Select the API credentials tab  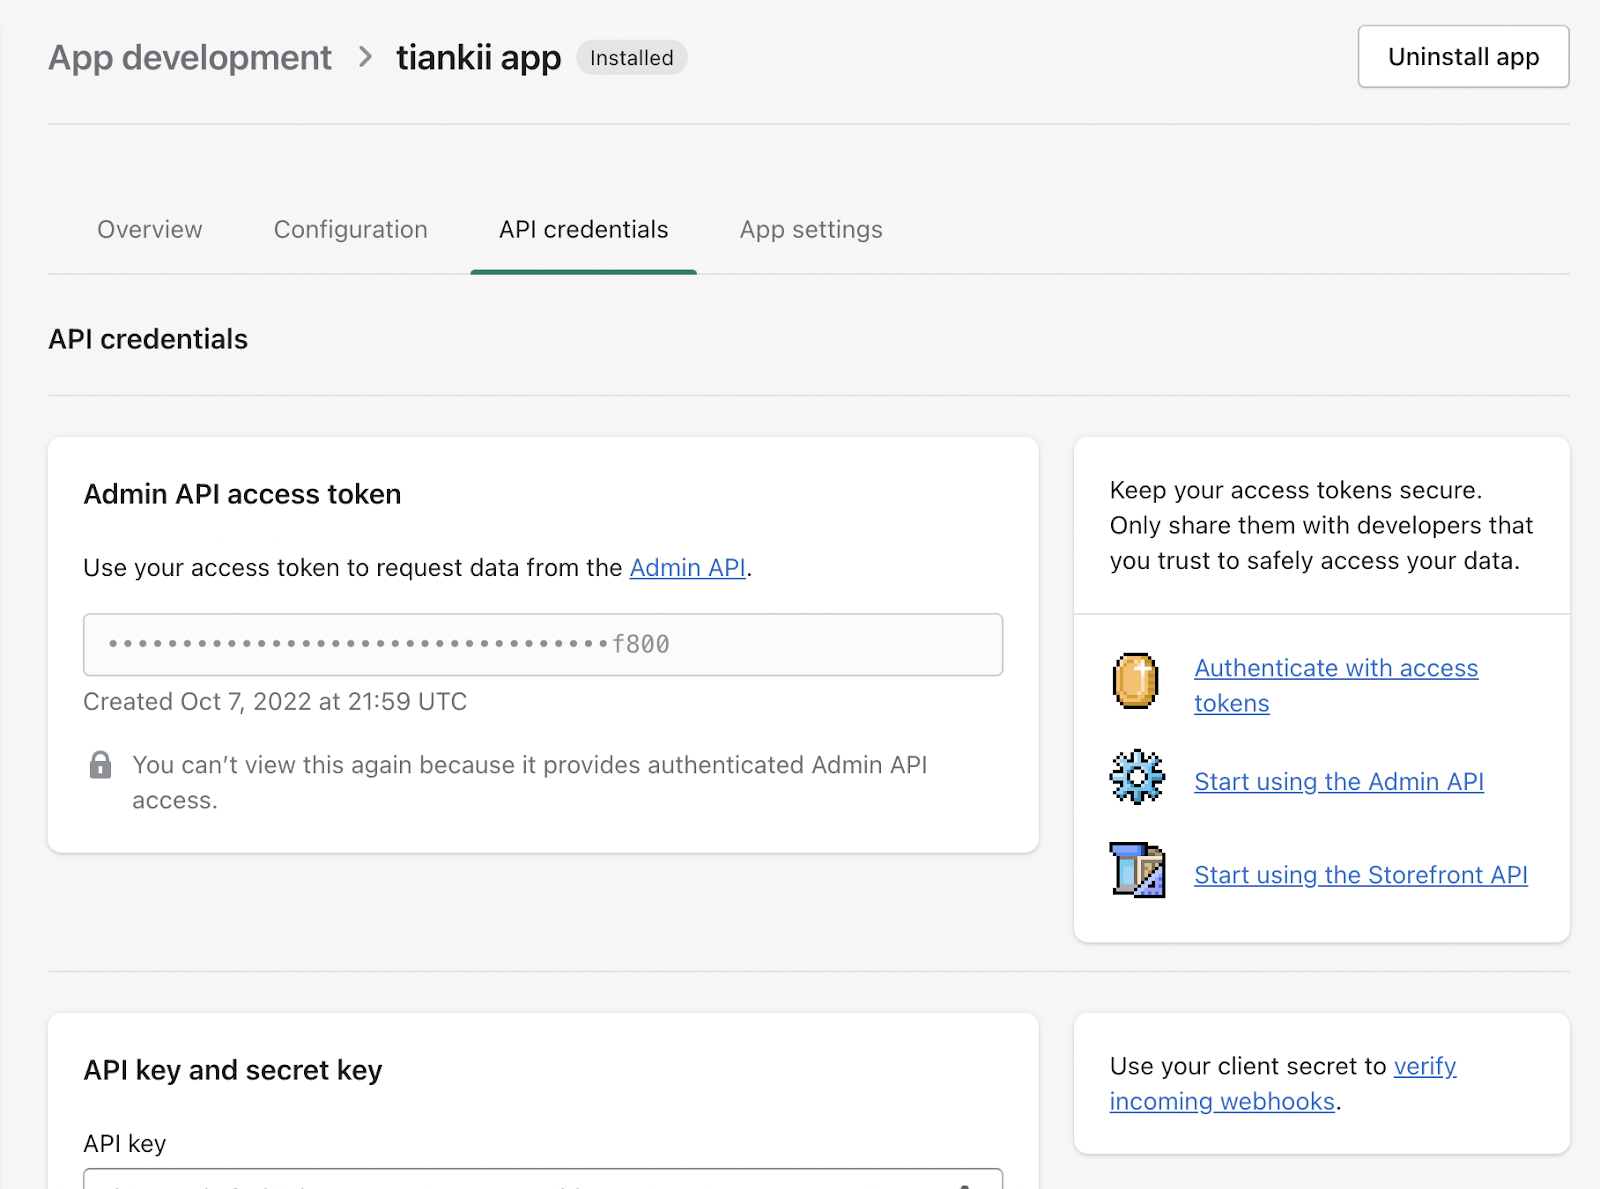coord(584,229)
